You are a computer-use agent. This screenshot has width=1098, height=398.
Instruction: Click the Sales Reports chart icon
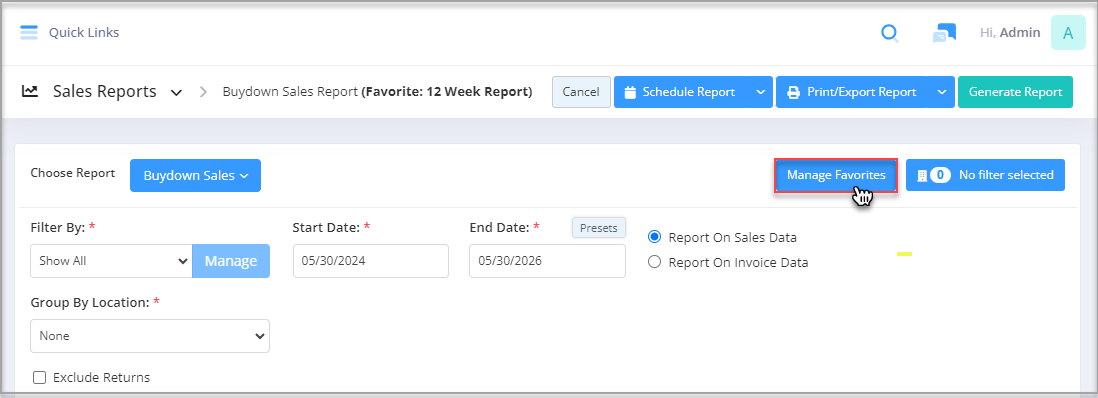[x=30, y=91]
